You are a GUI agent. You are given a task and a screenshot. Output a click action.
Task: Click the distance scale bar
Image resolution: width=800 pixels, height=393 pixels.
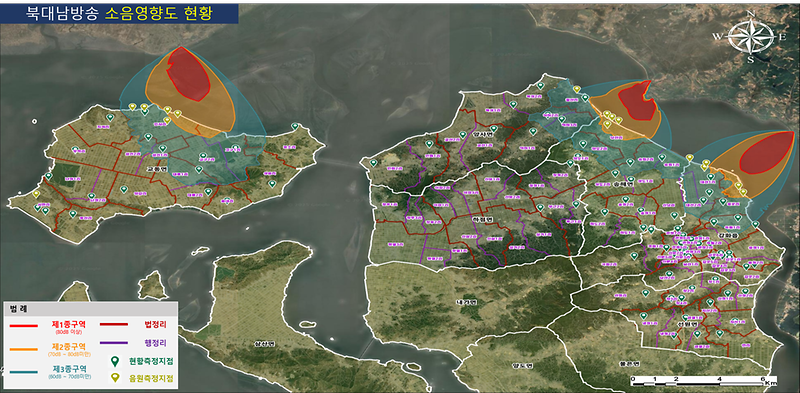(x=704, y=380)
